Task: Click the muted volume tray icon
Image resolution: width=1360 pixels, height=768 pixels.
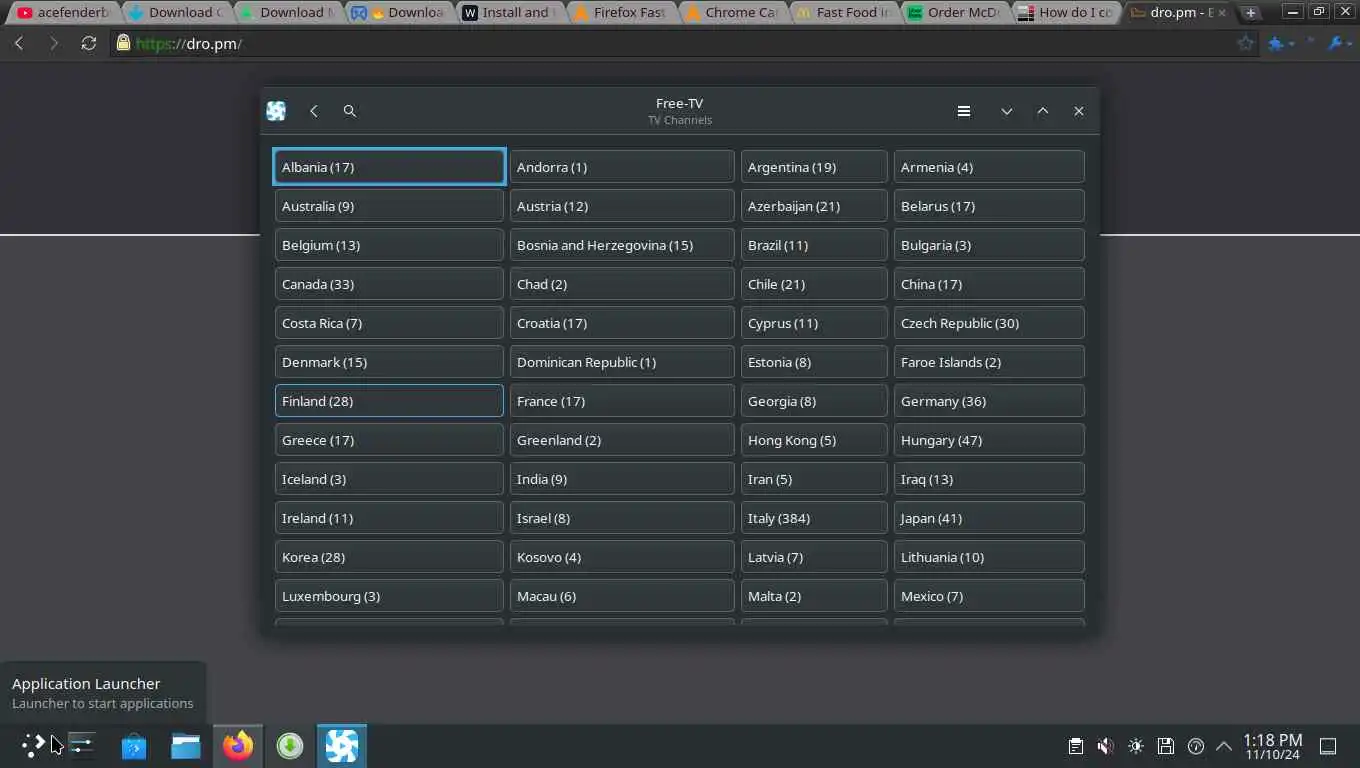Action: click(1105, 746)
